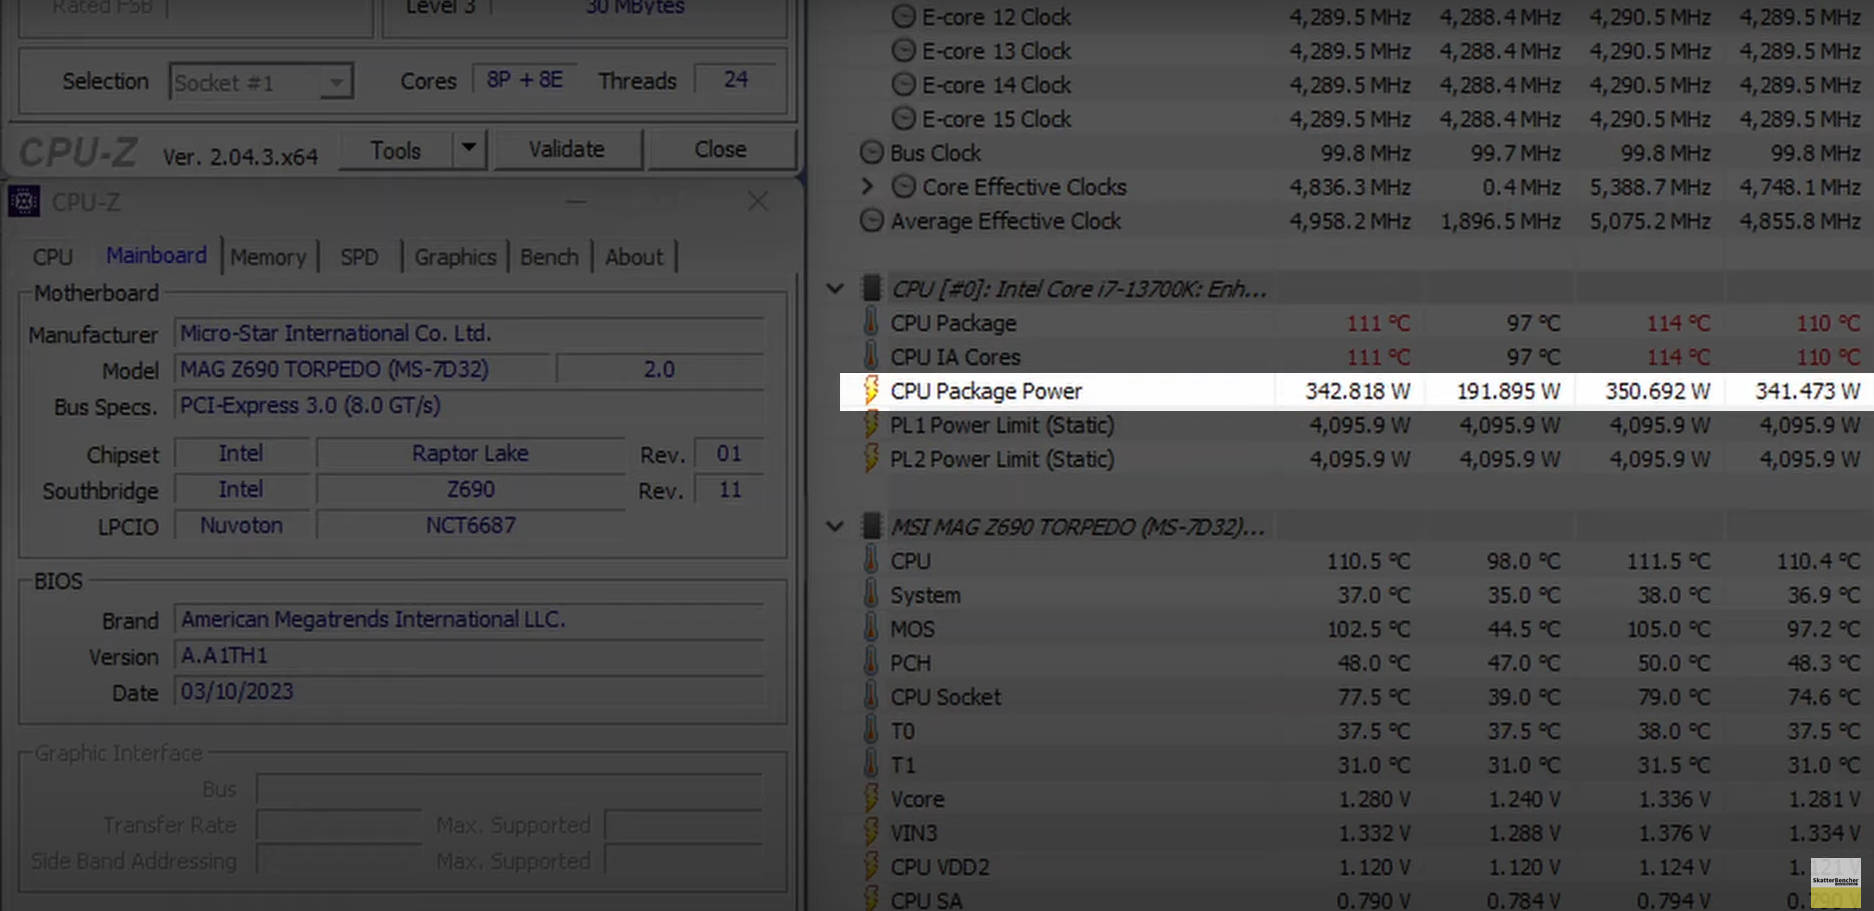Click the Threads value 24
This screenshot has height=911, width=1874.
coord(736,79)
